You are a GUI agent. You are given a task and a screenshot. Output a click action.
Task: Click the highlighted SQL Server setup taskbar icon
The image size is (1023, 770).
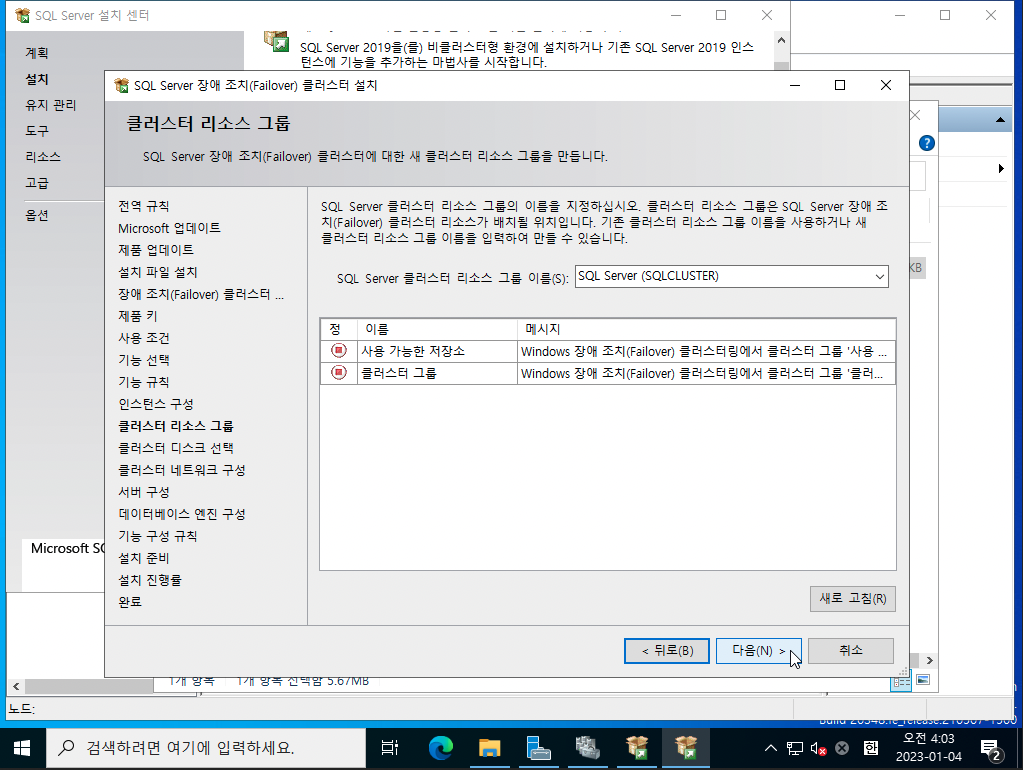coord(686,748)
